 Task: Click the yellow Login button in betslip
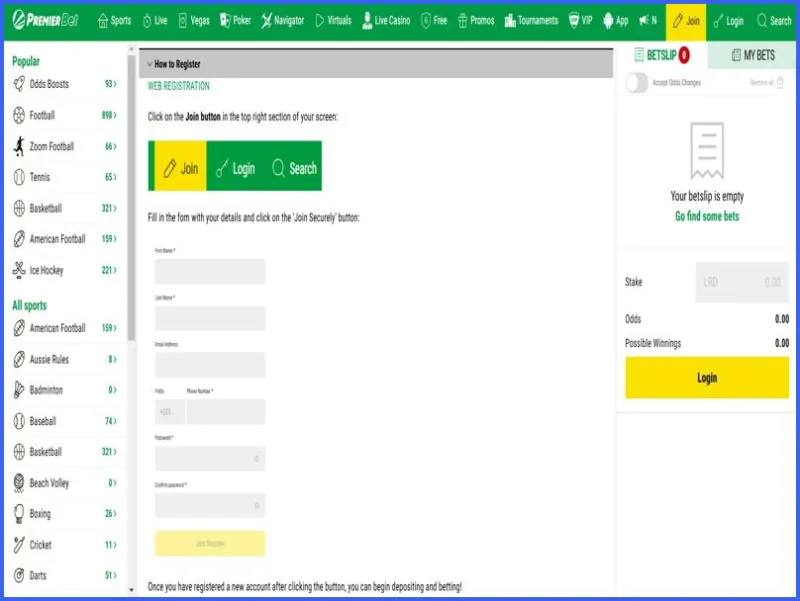(707, 378)
